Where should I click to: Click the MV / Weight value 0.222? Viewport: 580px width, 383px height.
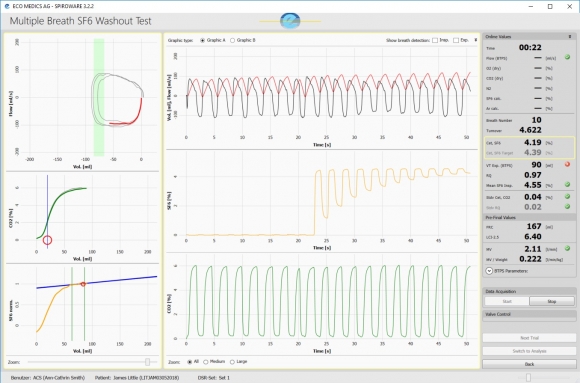(x=530, y=259)
